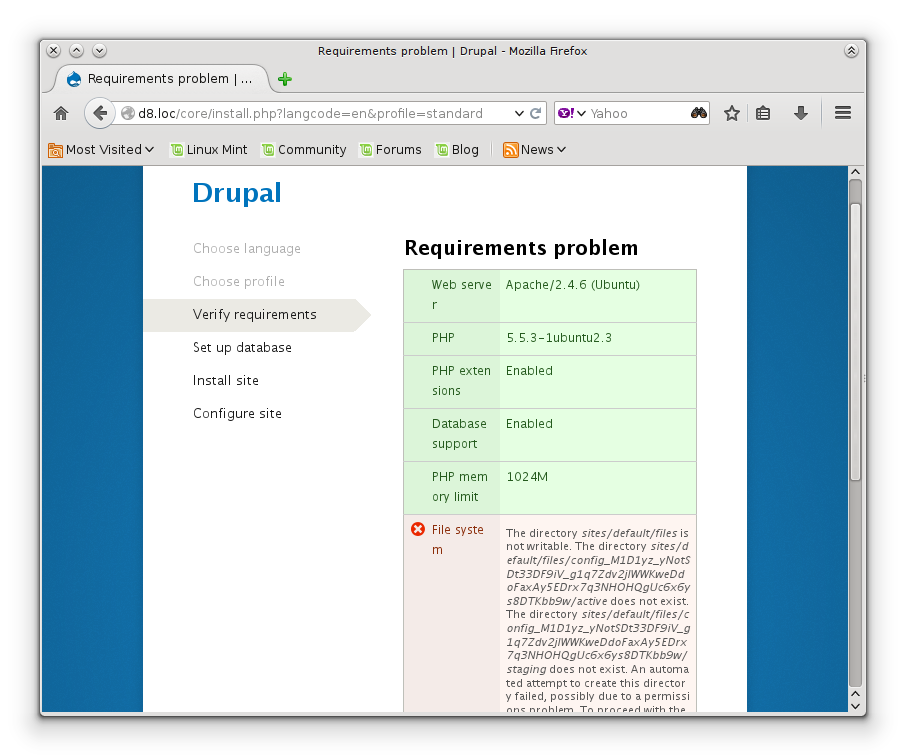This screenshot has height=756, width=906.
Task: Click the Community bookmark icon
Action: click(x=268, y=150)
